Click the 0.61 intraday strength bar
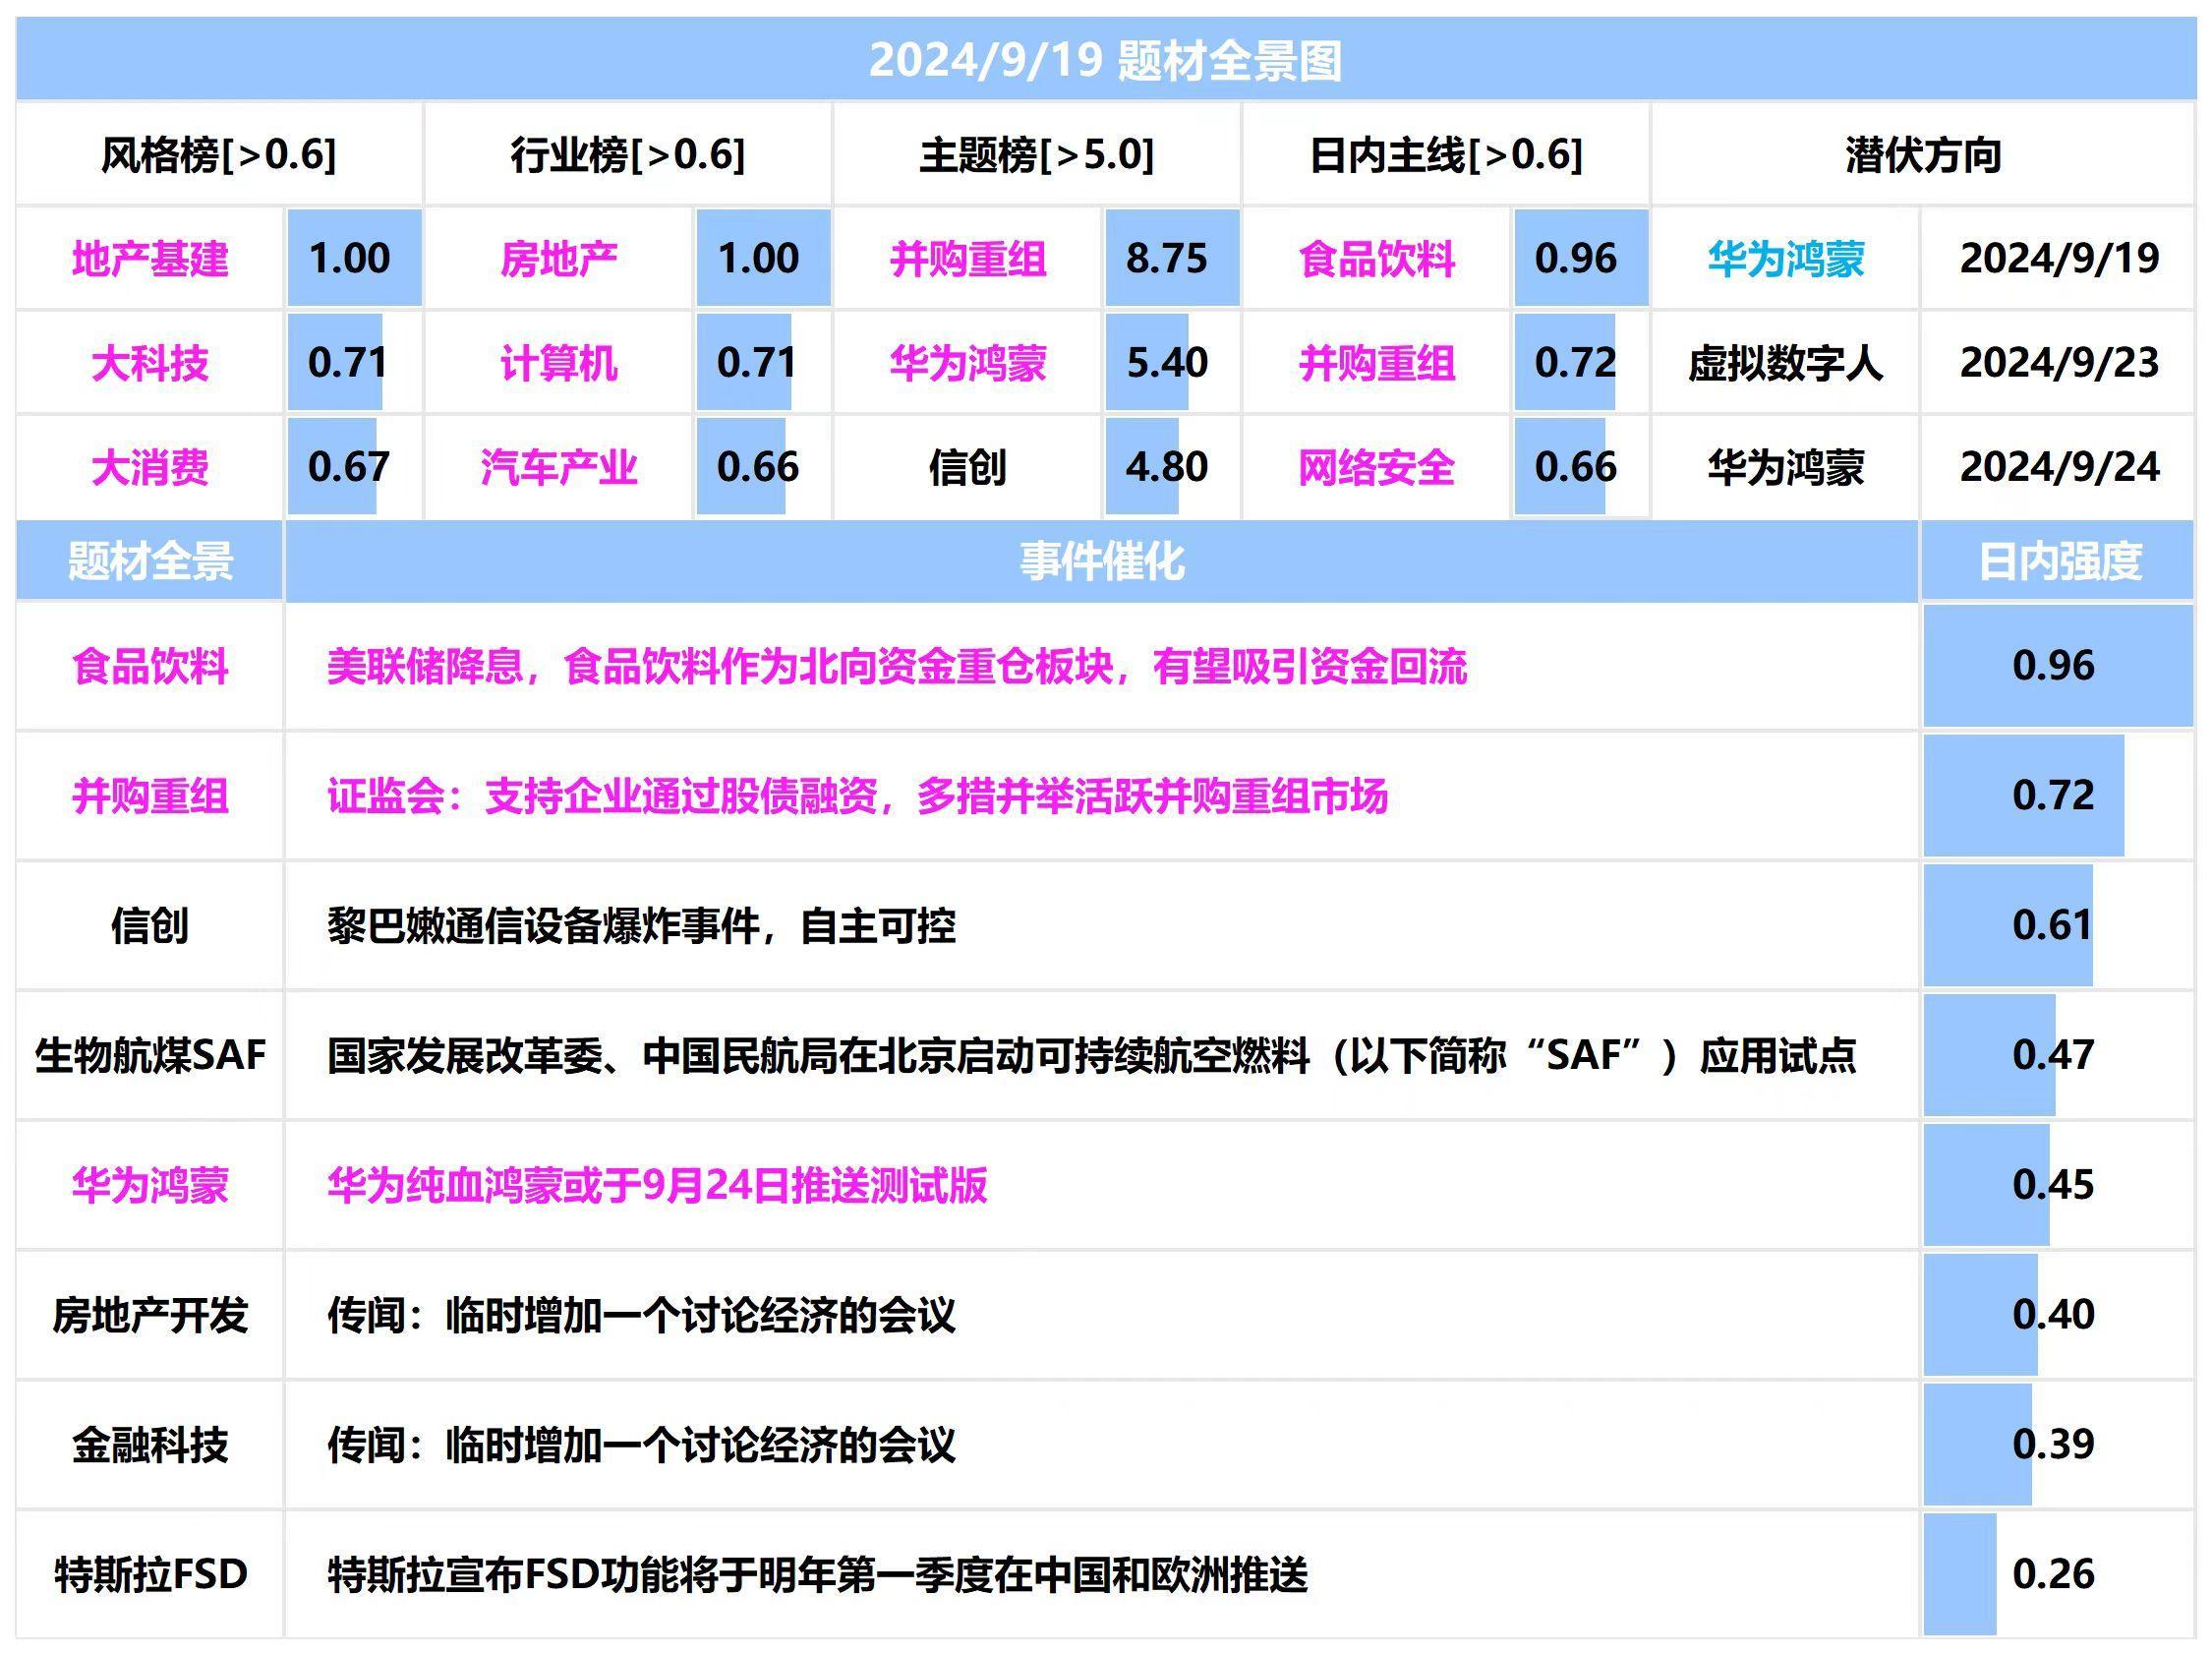The image size is (2212, 1654). click(x=2008, y=925)
